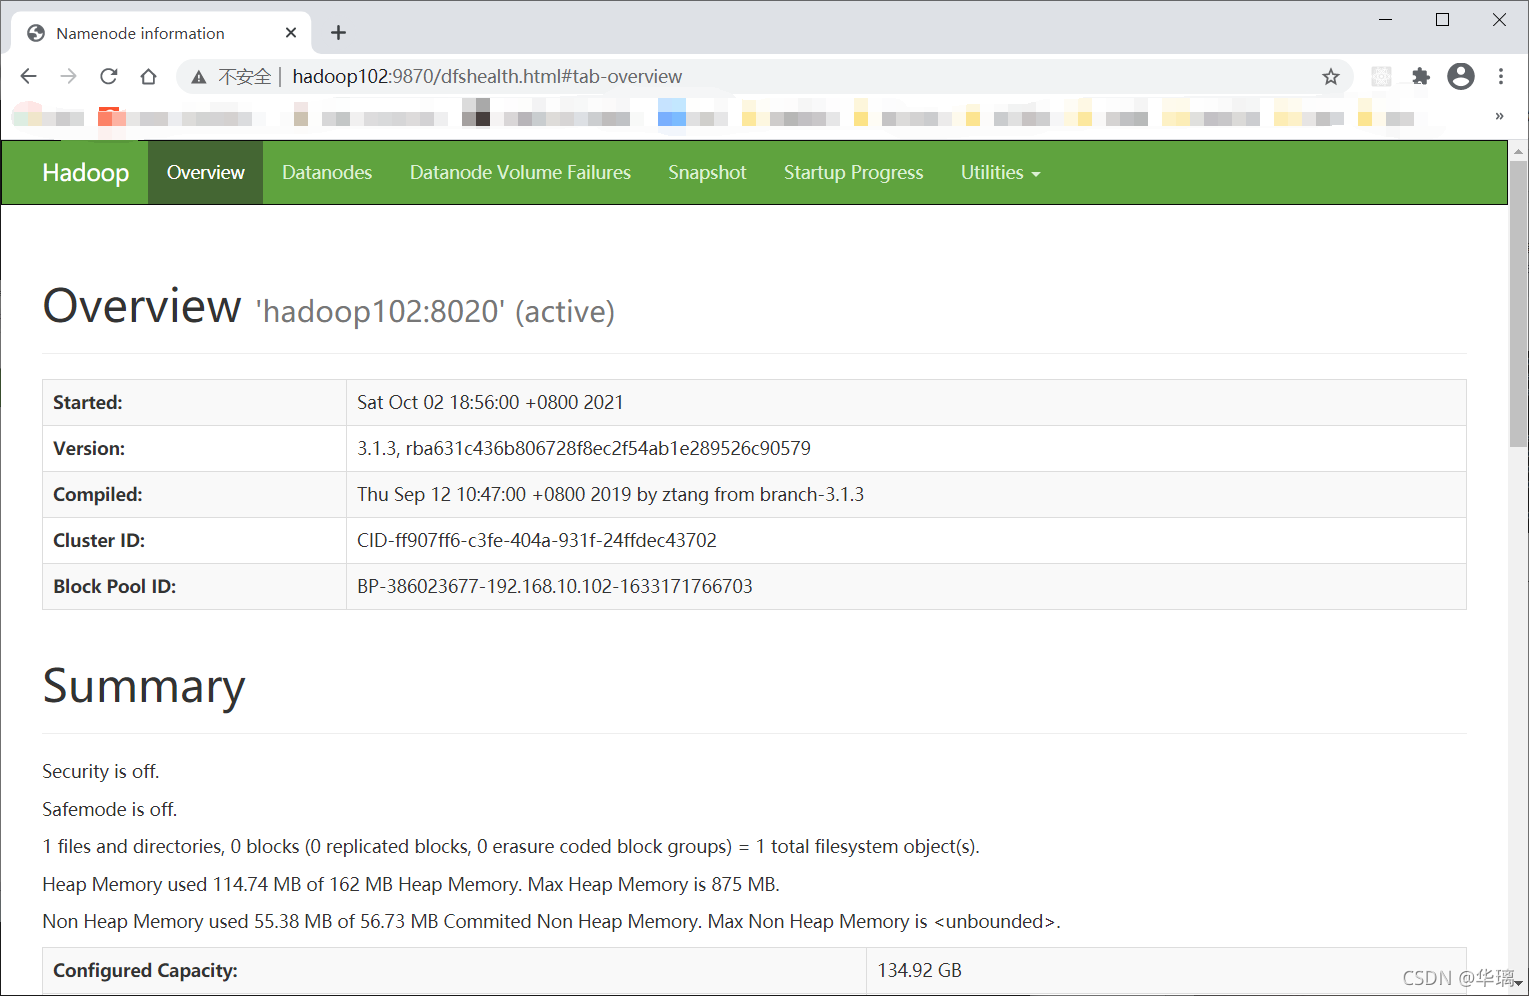Switch to the Snapshot tab
This screenshot has width=1529, height=996.
(x=707, y=173)
